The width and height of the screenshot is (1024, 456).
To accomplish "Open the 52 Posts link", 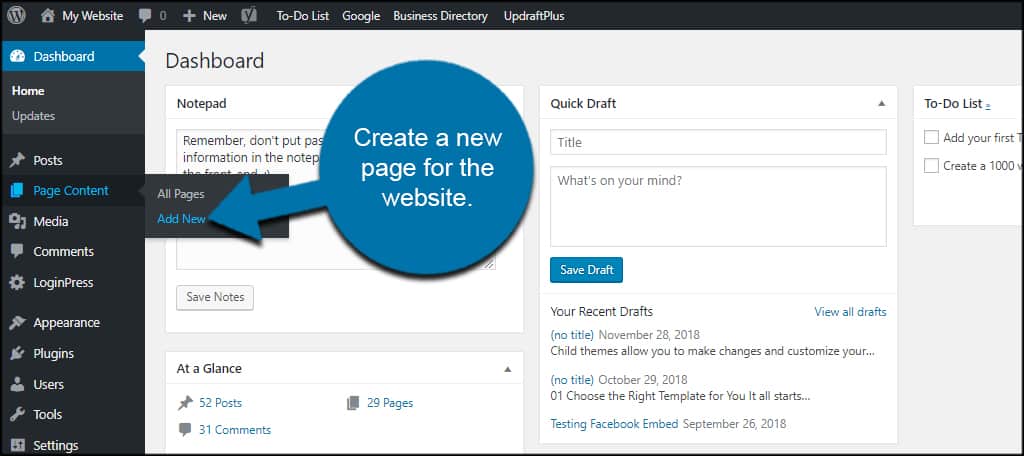I will 220,402.
